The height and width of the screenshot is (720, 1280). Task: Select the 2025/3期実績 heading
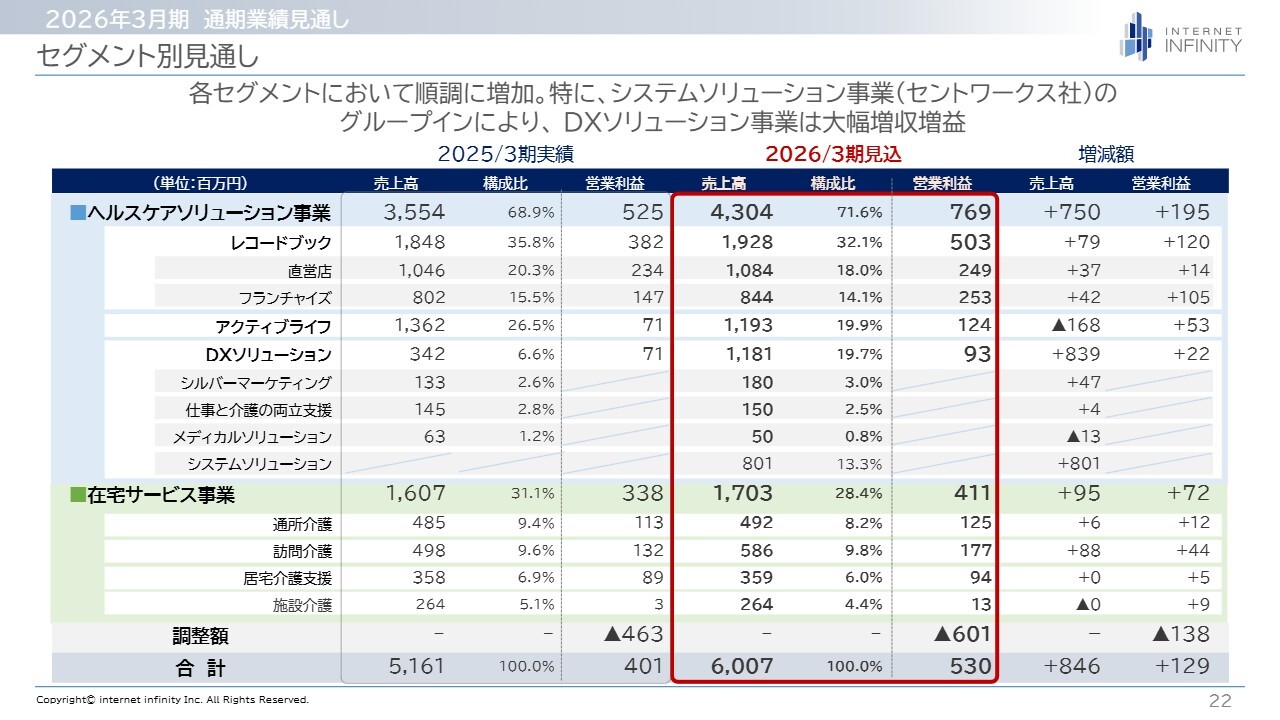pos(505,155)
